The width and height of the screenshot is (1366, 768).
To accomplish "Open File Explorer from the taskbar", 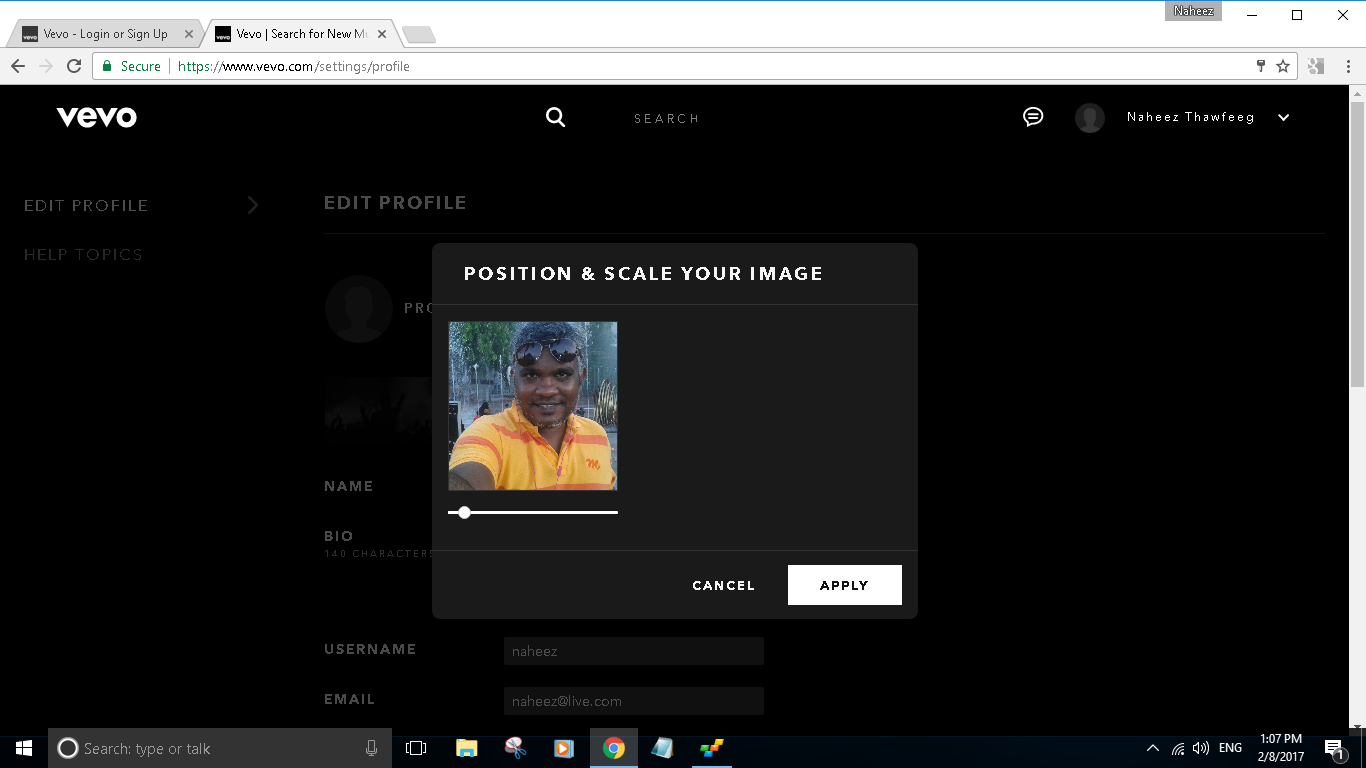I will [466, 748].
